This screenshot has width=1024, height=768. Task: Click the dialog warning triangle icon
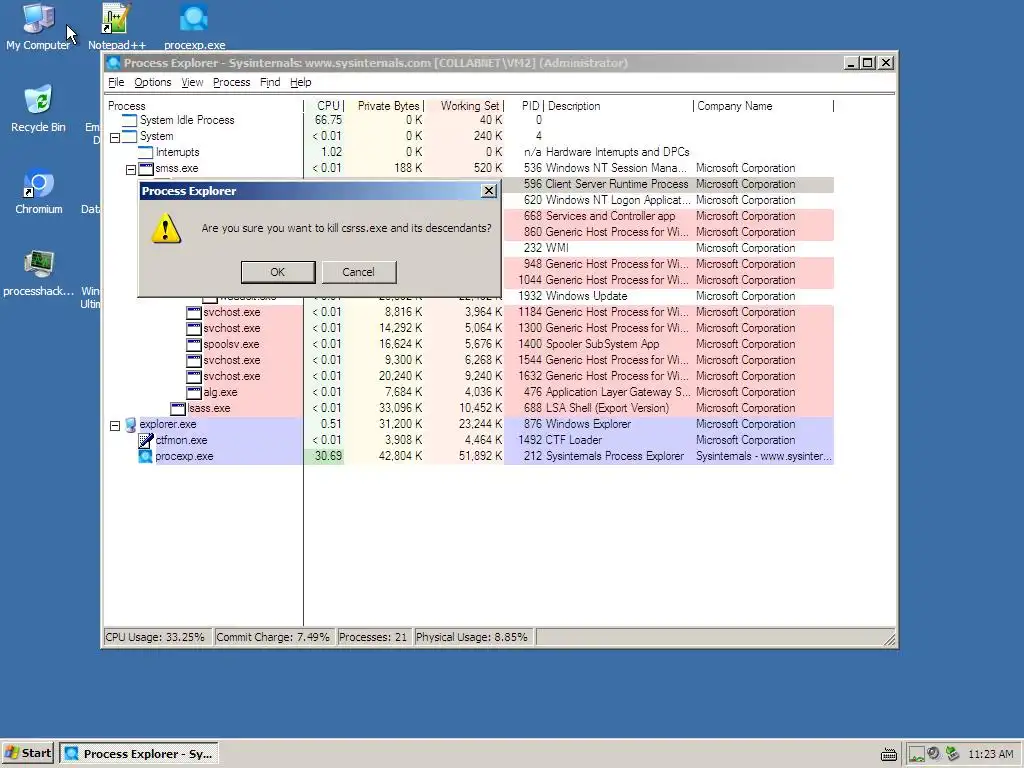tap(166, 229)
